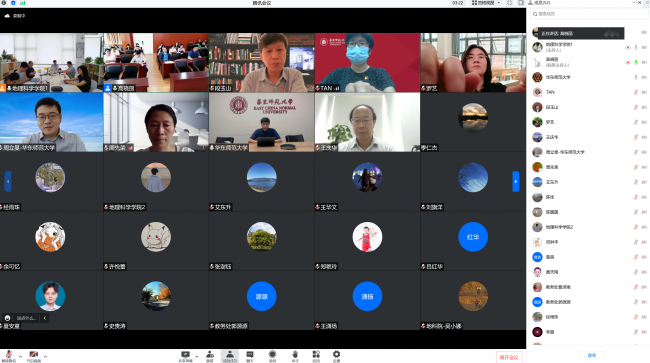
Task: Click the red leave meeting button
Action: click(x=509, y=357)
